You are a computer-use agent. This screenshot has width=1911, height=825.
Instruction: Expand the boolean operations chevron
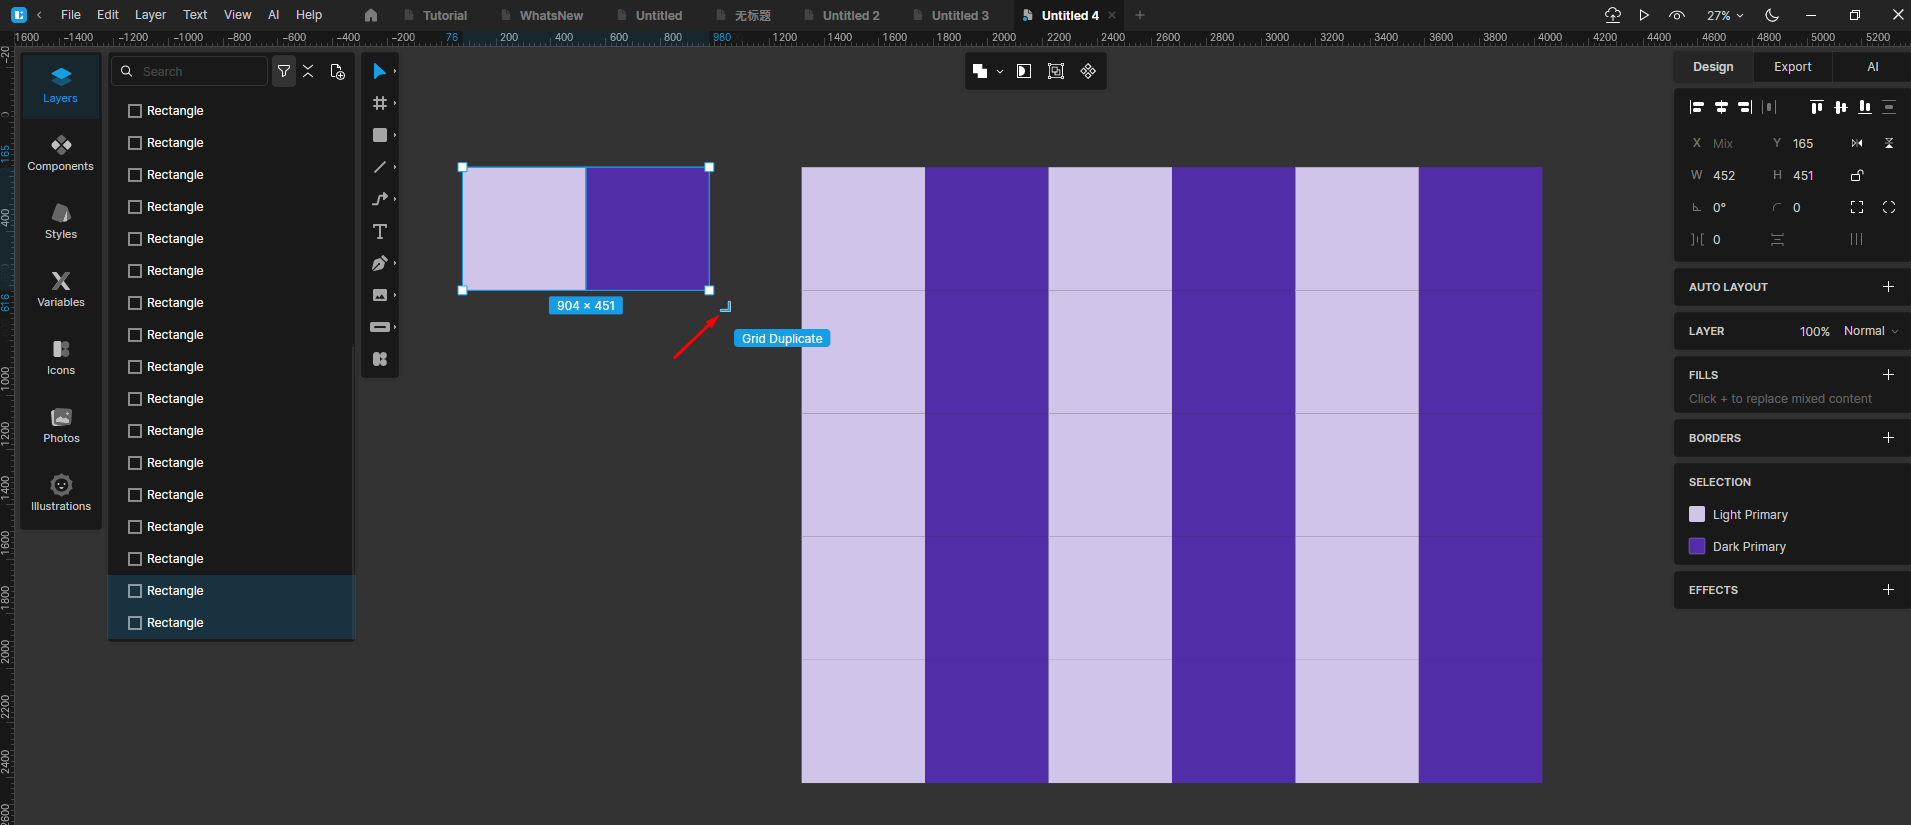pos(1000,72)
